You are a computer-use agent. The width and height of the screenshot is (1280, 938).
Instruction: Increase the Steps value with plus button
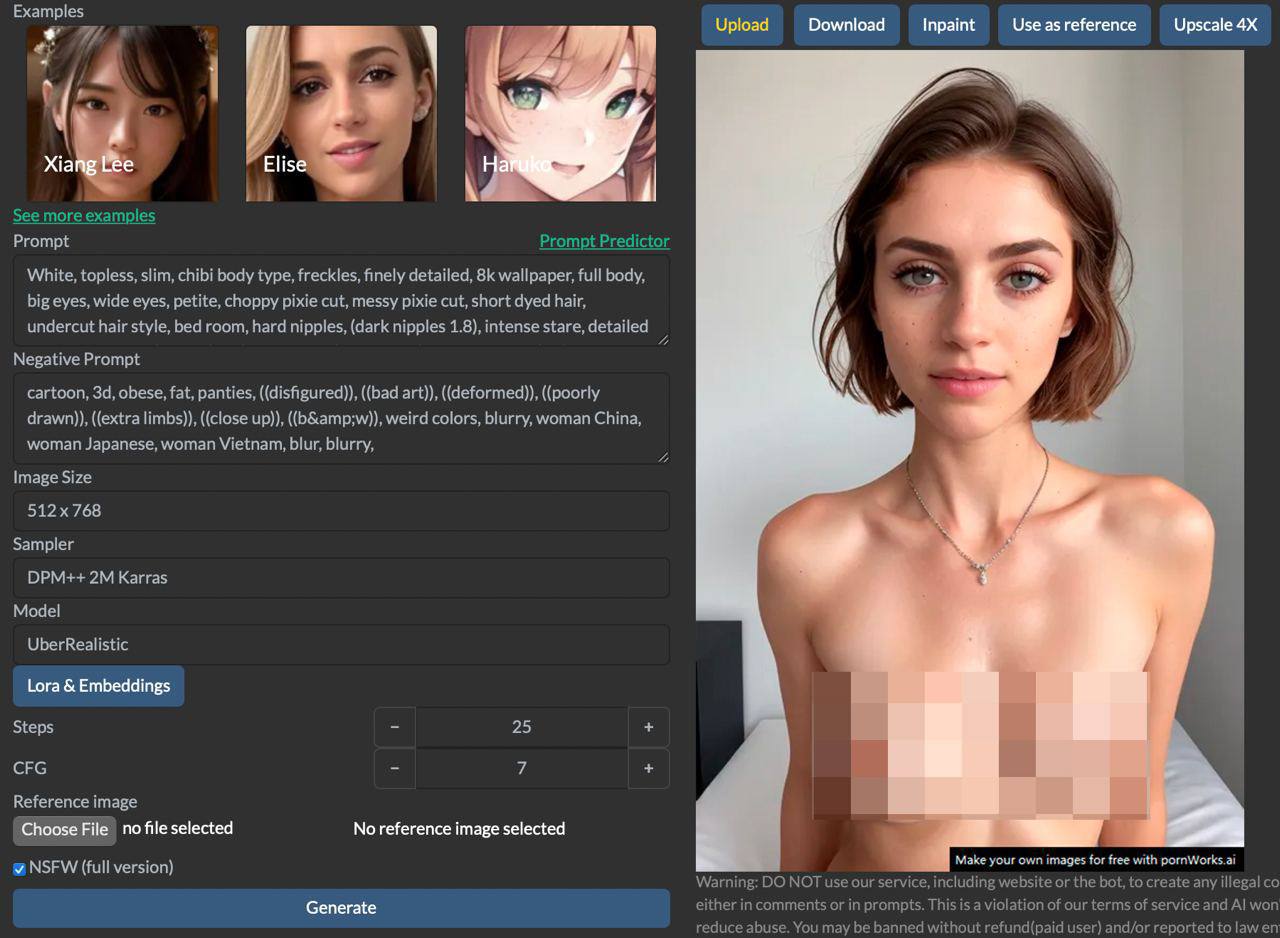pos(648,727)
